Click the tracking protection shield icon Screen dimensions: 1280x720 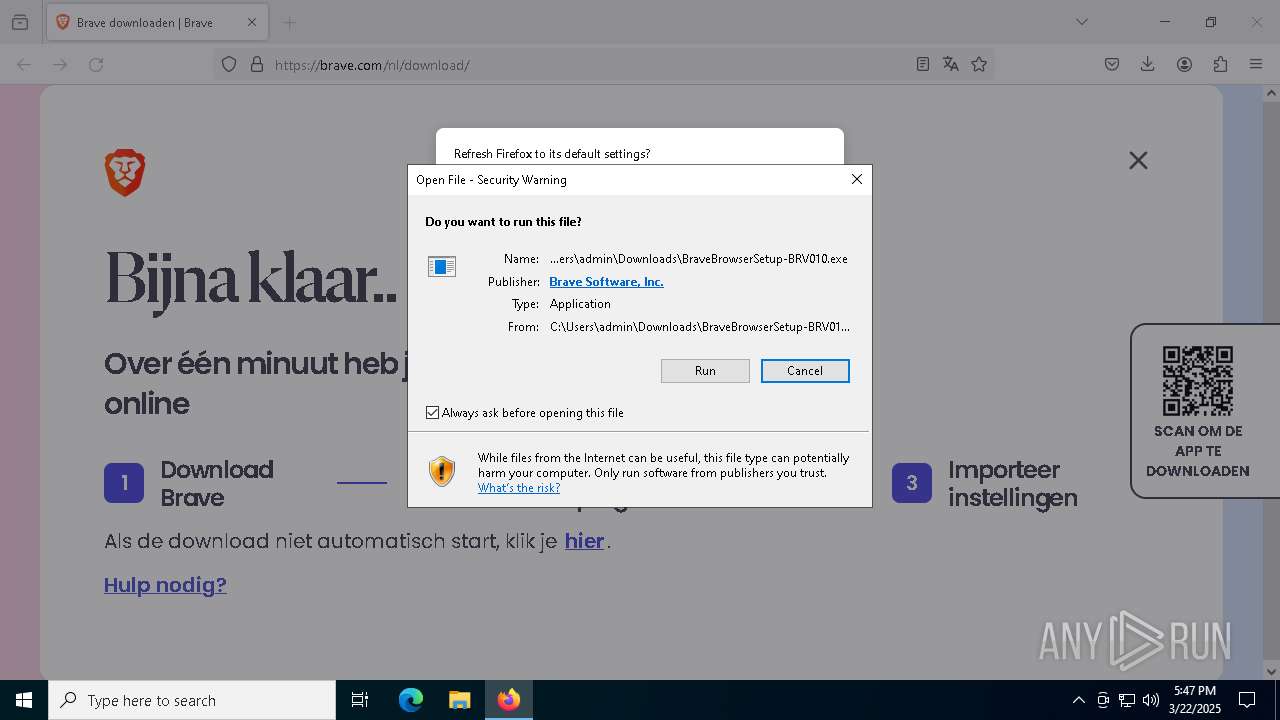click(x=229, y=65)
